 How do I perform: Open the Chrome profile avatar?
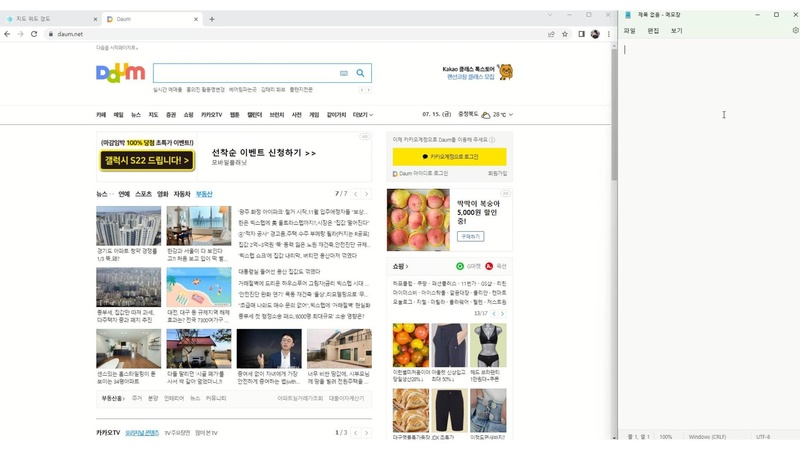pos(595,34)
